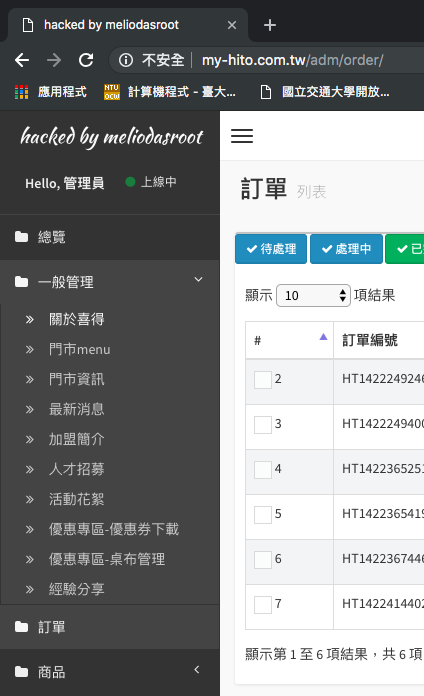Toggle sidebar with the hamburger menu icon

[x=242, y=136]
